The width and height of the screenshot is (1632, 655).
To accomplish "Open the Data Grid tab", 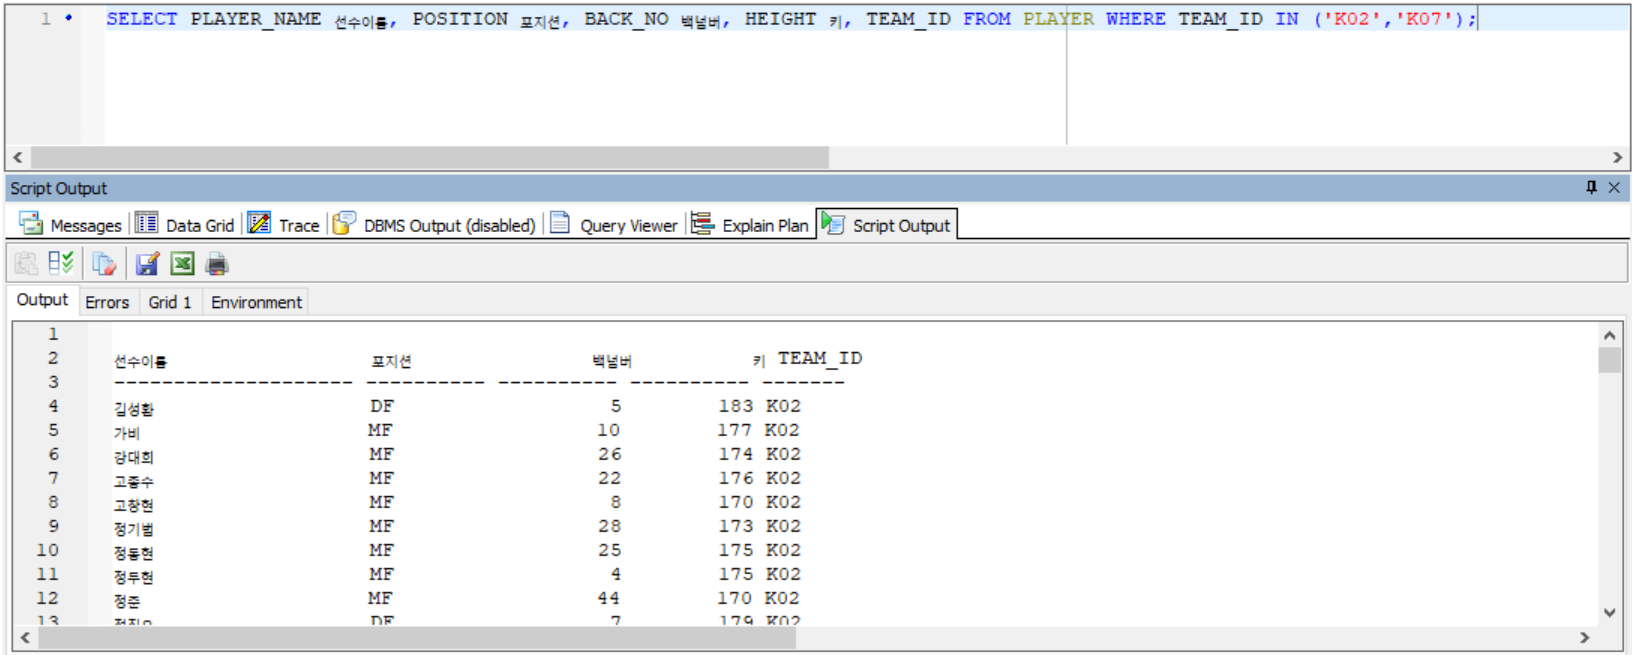I will [185, 225].
